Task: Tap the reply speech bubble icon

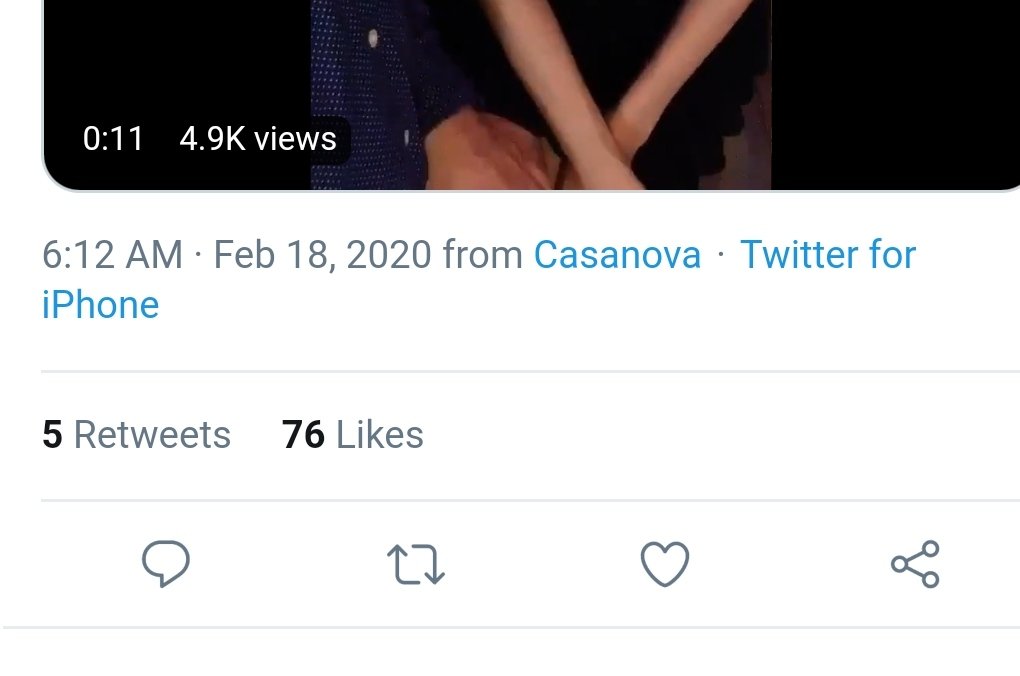Action: click(x=166, y=563)
